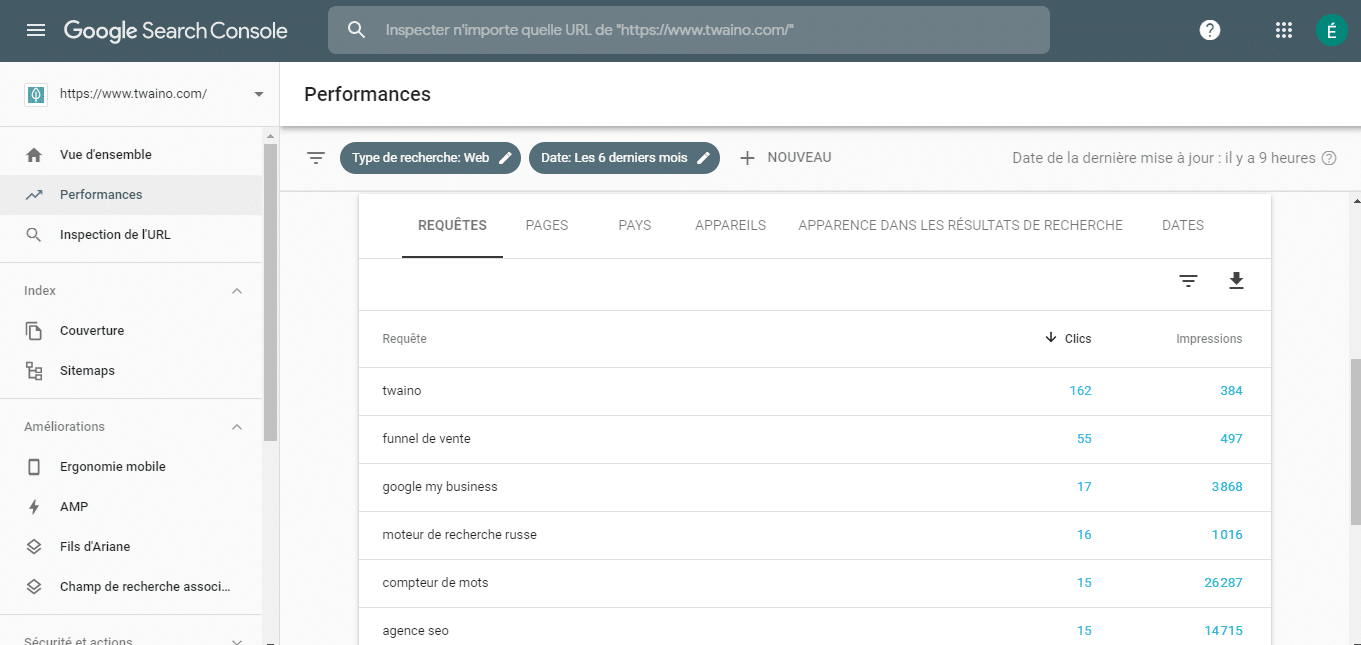This screenshot has height=645, width=1361.
Task: Collapse the Index section
Action: click(x=237, y=291)
